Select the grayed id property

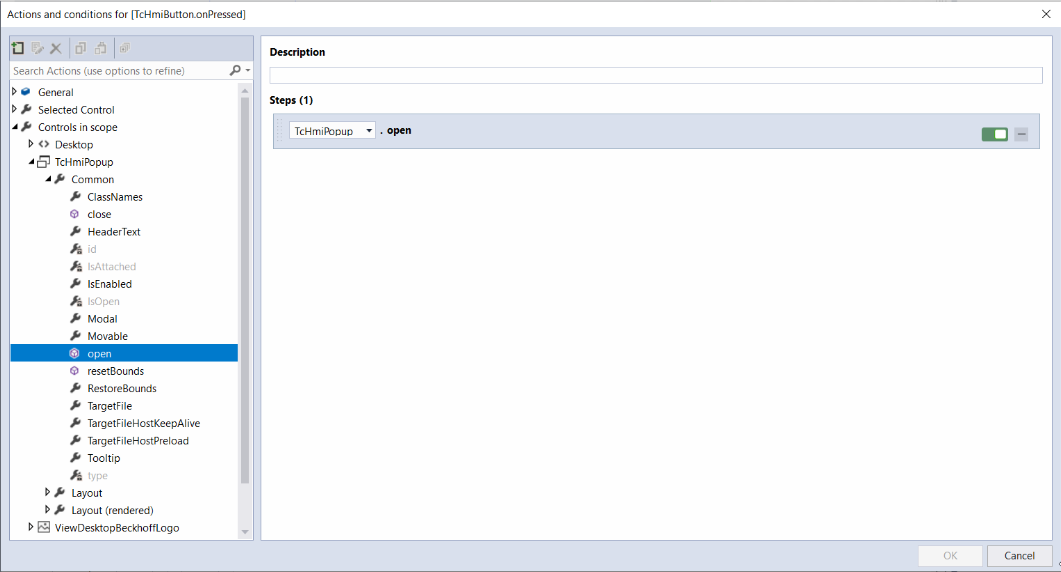pyautogui.click(x=91, y=249)
